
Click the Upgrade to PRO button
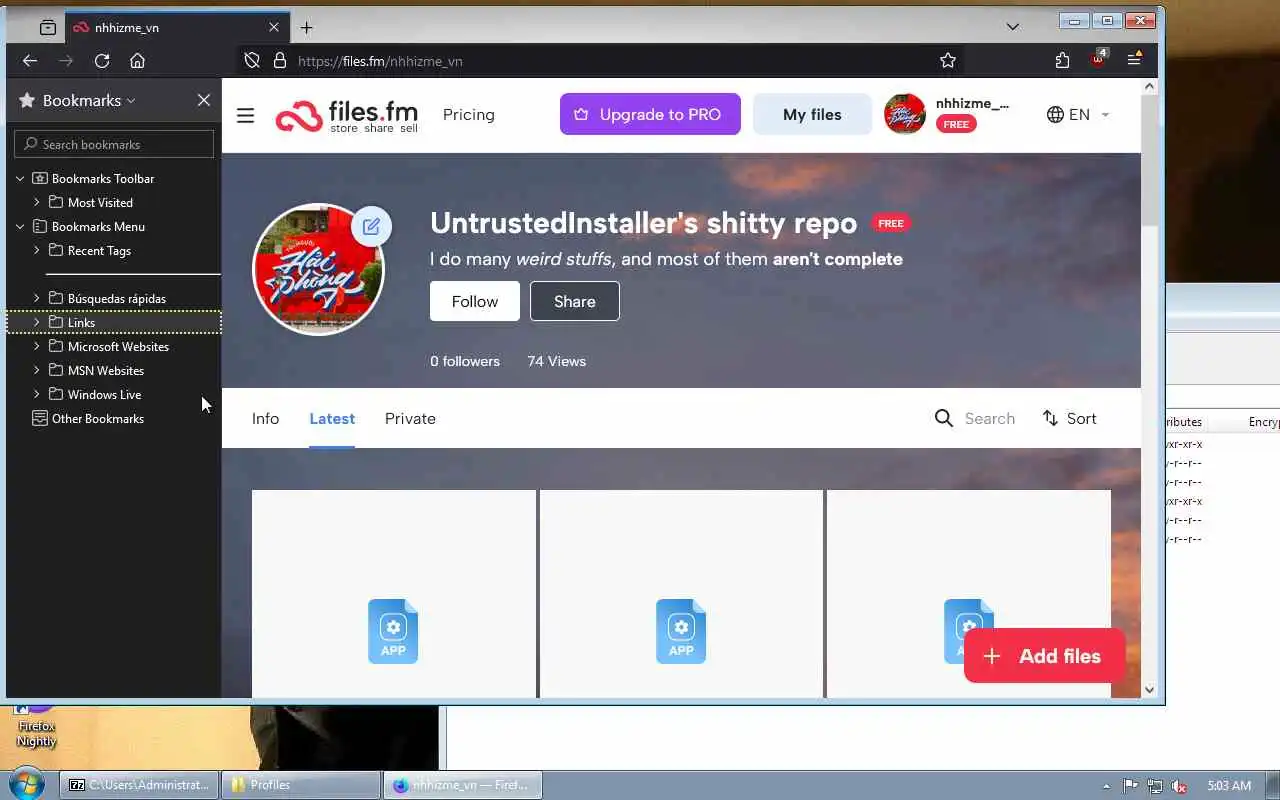(x=650, y=114)
